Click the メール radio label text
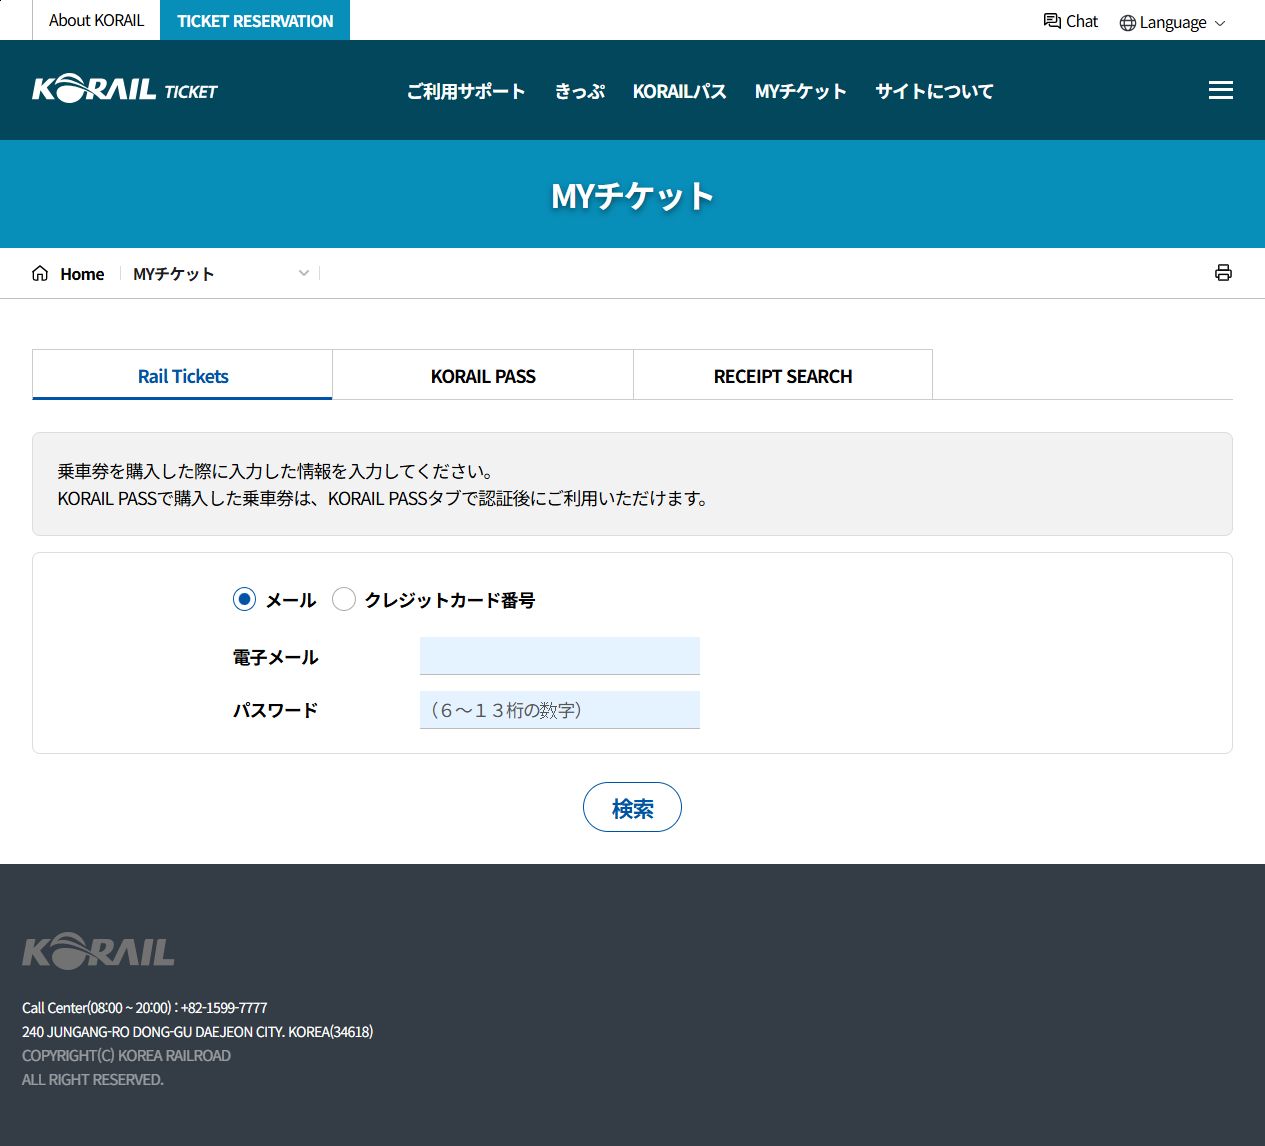1265x1146 pixels. [291, 600]
